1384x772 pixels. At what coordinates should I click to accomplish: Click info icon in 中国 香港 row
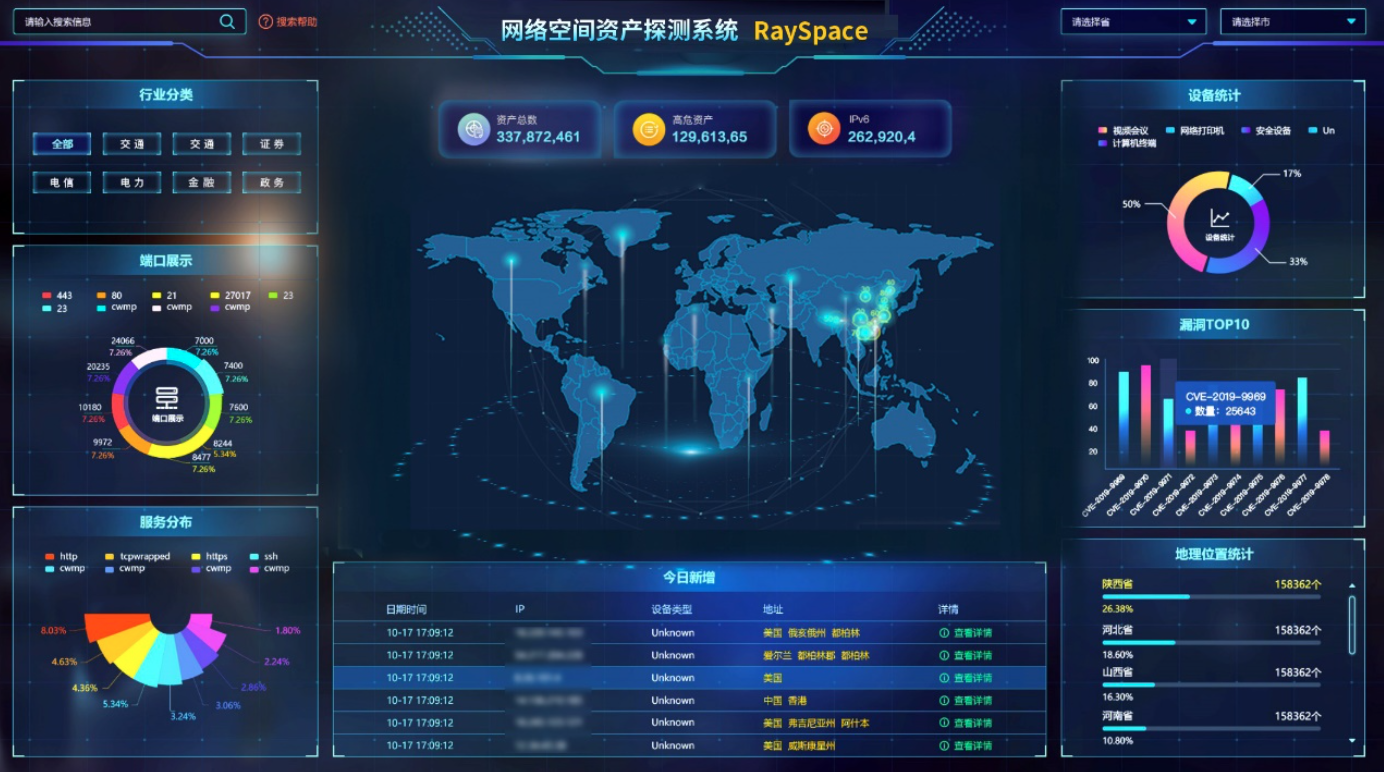point(944,701)
